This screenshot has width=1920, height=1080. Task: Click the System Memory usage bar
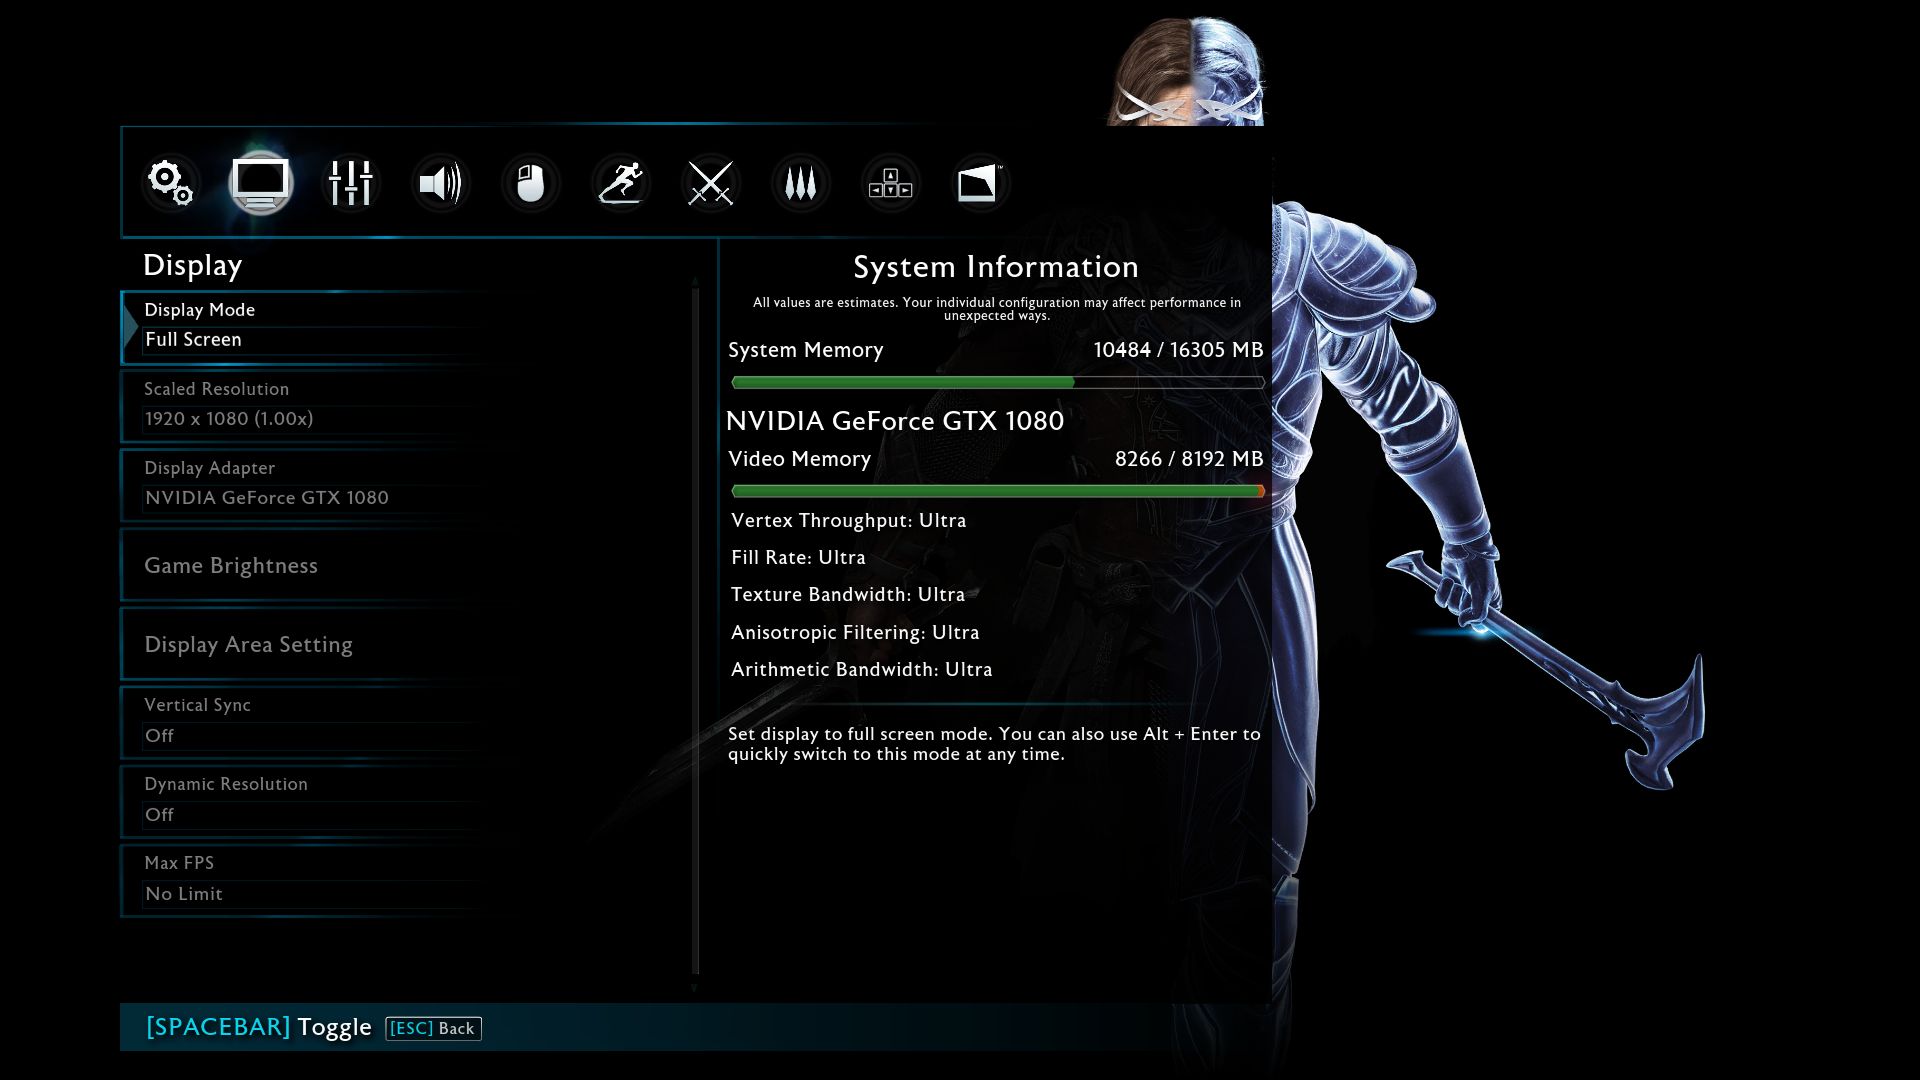click(998, 382)
